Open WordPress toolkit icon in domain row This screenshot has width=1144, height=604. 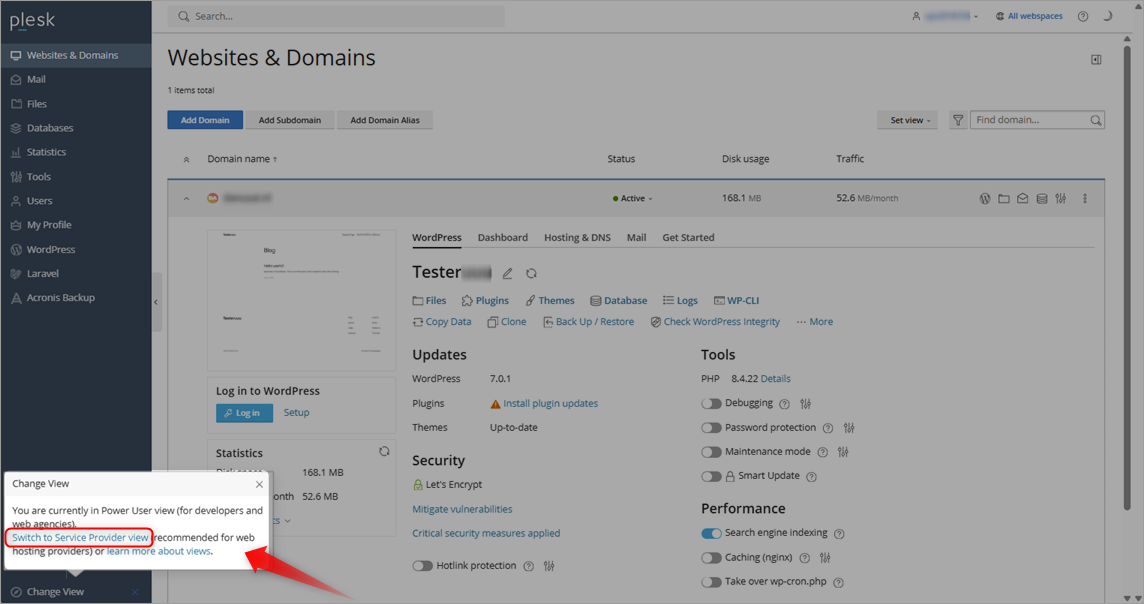coord(985,198)
